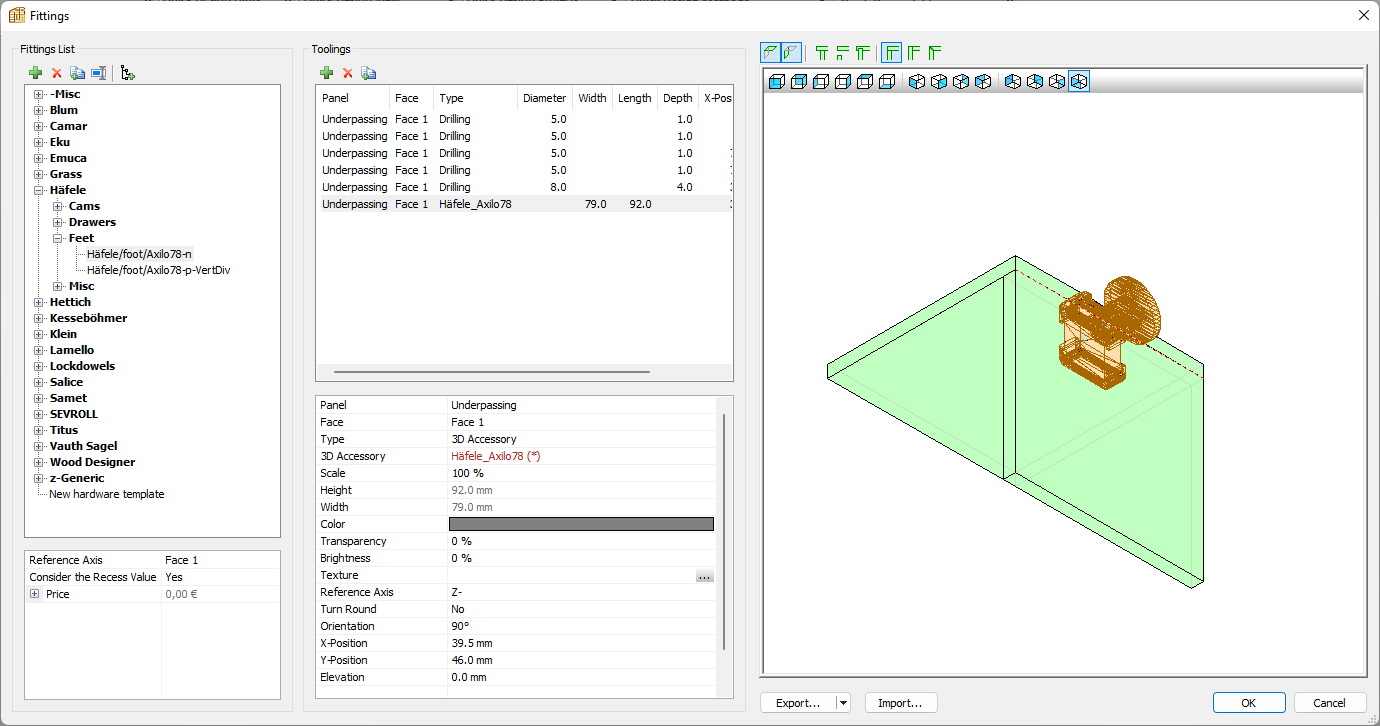
Task: Select Häfele/foot/Axilo78-p-VertDiv fitting
Action: (x=159, y=270)
